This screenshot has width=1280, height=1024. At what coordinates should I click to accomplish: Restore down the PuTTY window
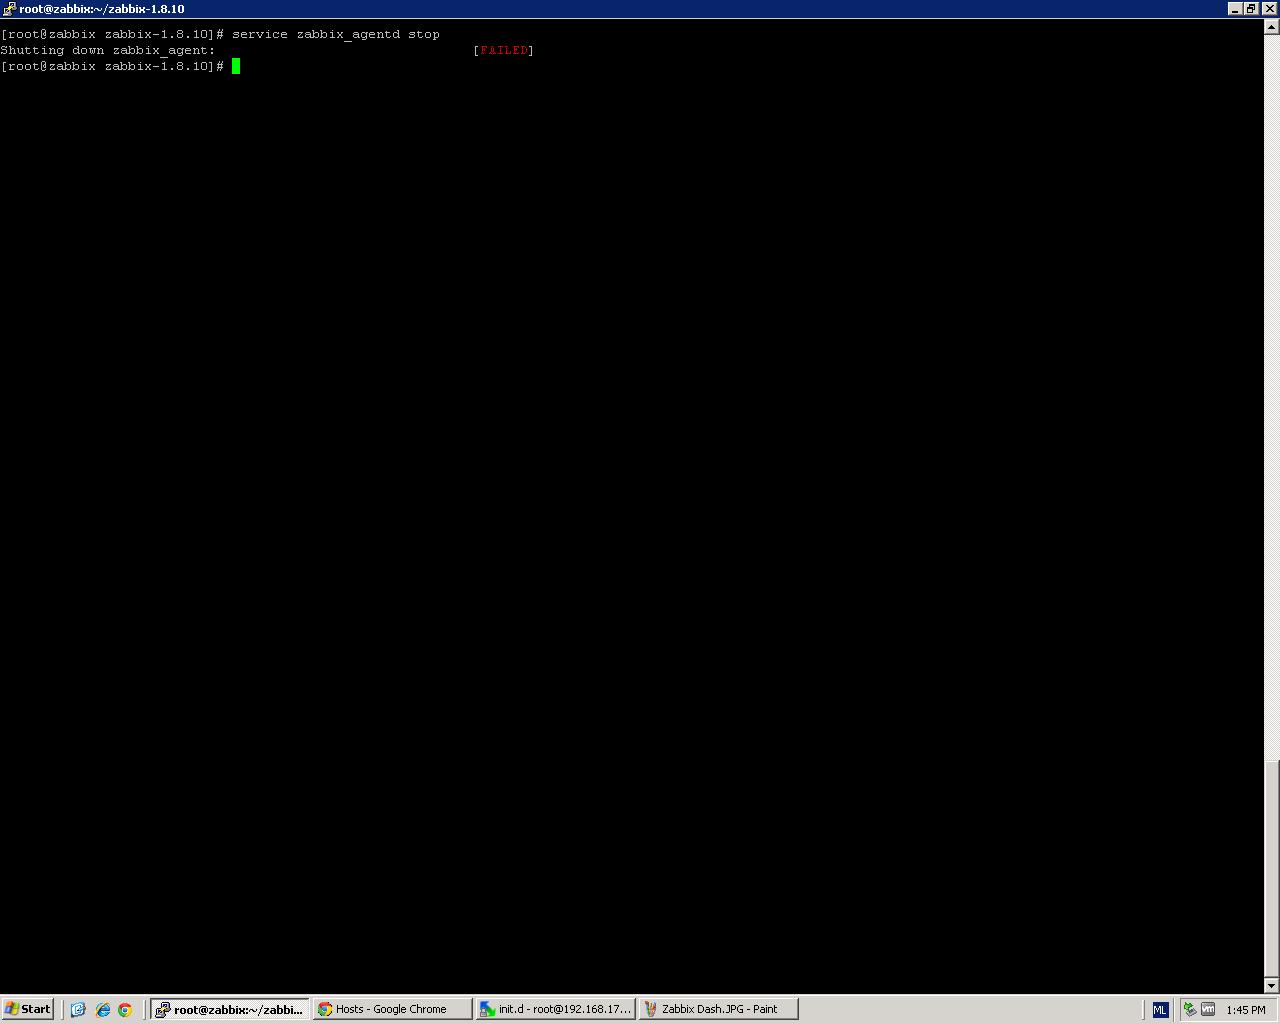[1251, 9]
